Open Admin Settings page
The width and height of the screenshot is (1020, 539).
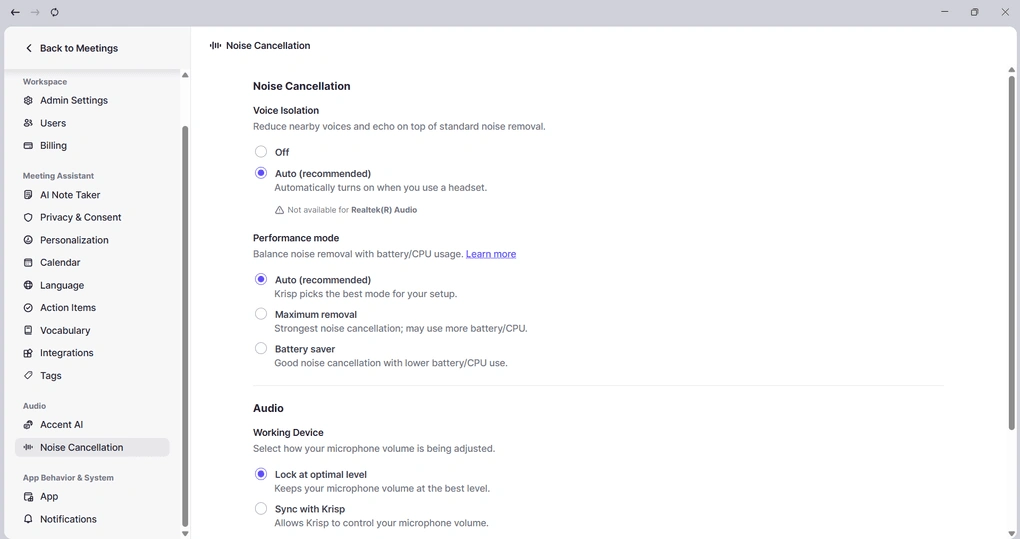coord(92,100)
